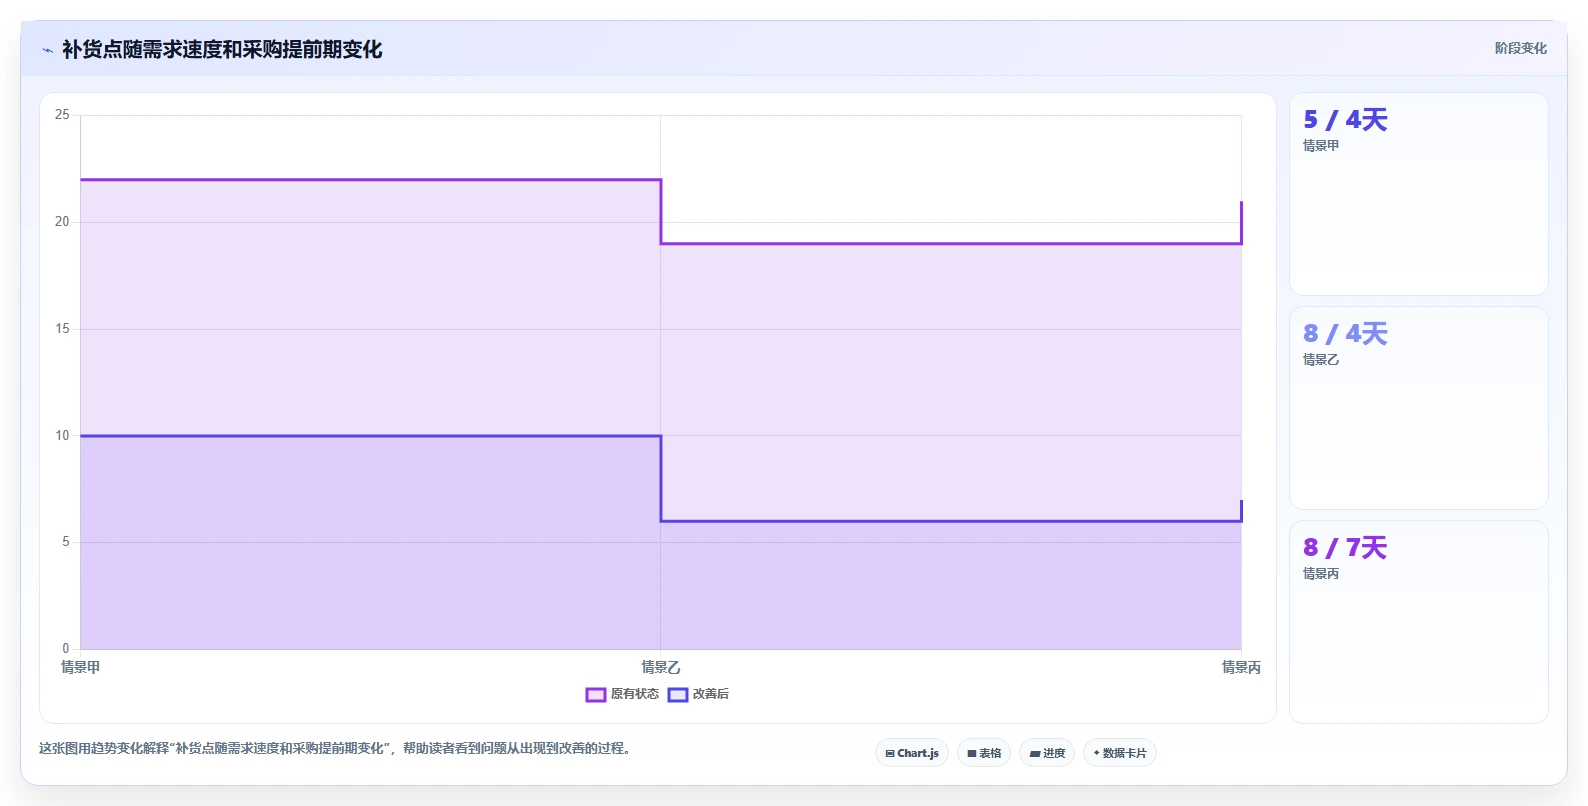Click the 改善后 legend label
This screenshot has width=1588, height=806.
pyautogui.click(x=711, y=694)
